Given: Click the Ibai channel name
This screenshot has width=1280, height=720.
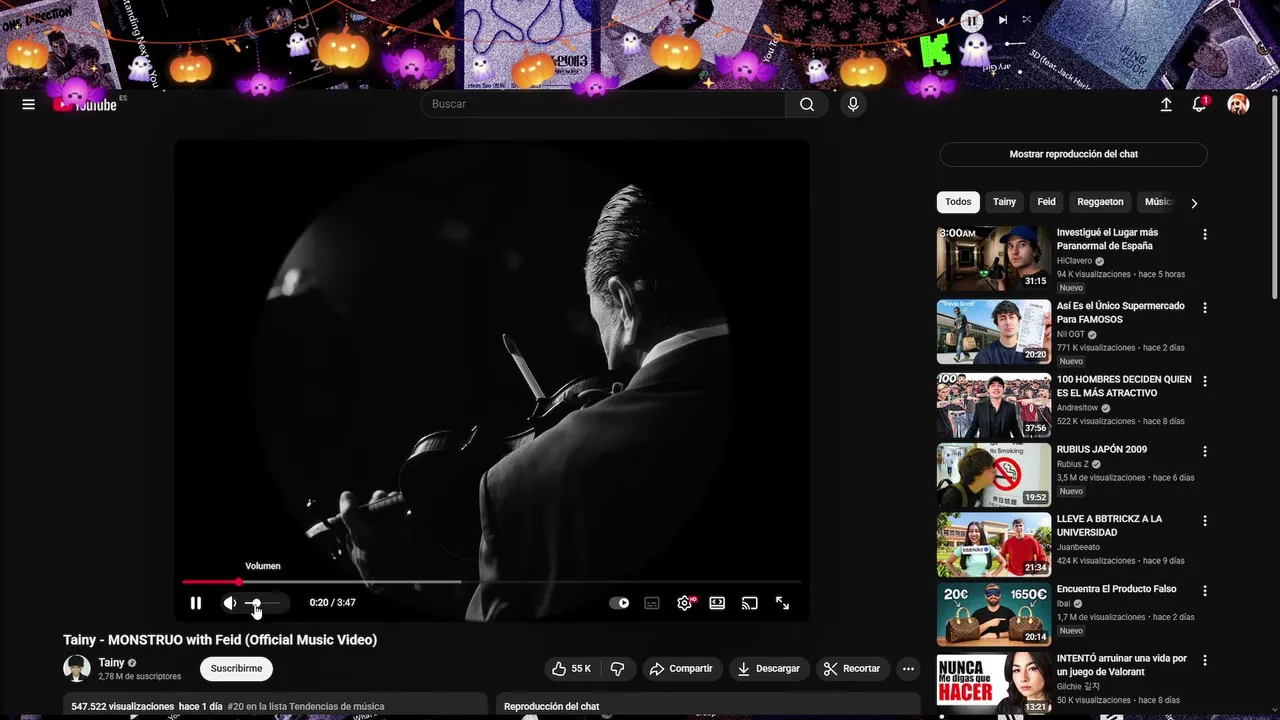Looking at the screenshot, I should click(1063, 604).
